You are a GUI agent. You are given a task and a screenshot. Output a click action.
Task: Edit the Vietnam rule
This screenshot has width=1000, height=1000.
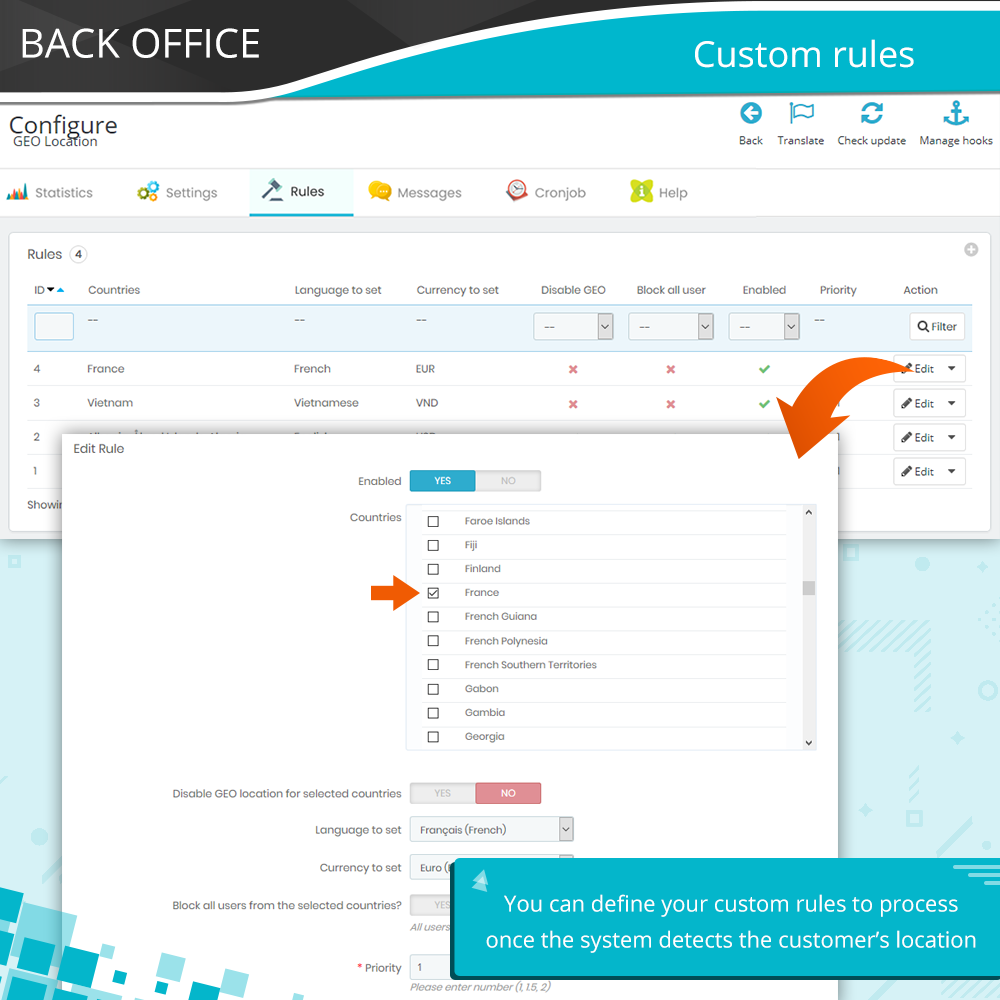coord(917,404)
